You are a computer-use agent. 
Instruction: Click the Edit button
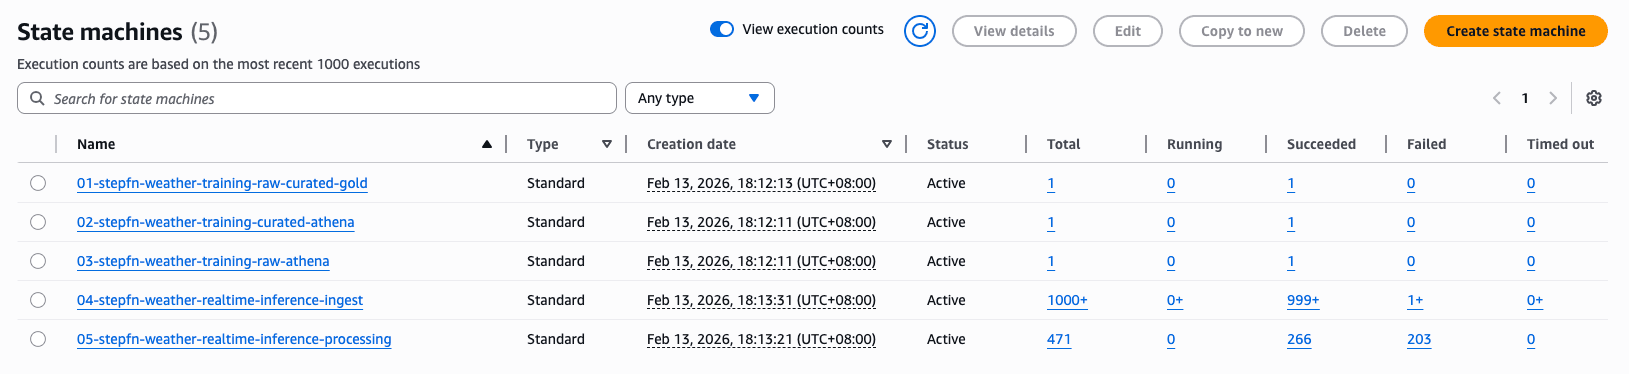[1128, 31]
